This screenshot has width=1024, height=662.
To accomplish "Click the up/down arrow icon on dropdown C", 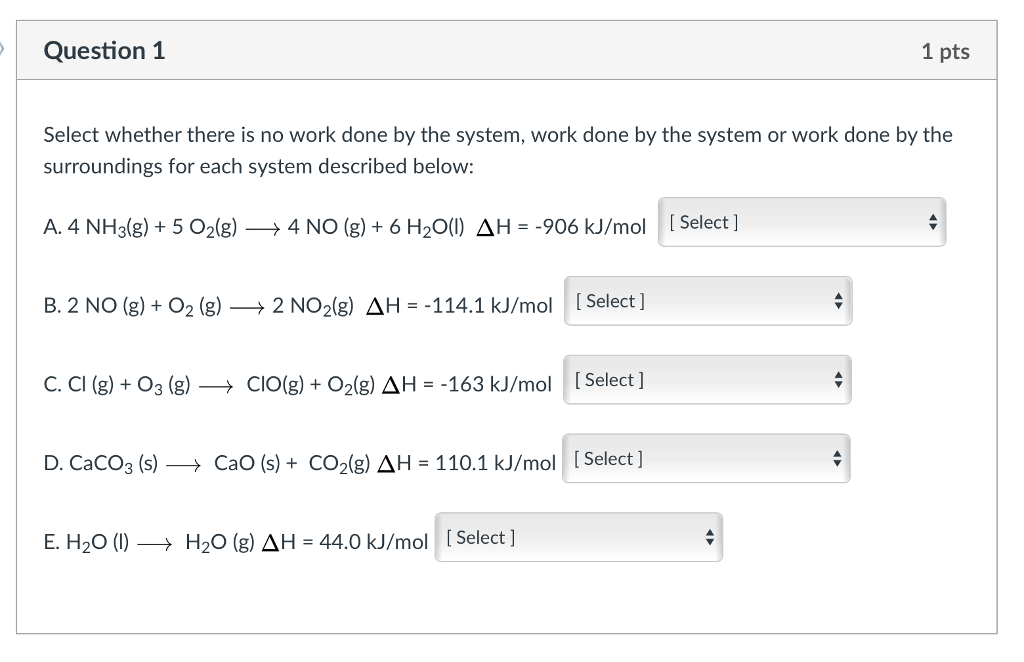I will click(x=839, y=379).
